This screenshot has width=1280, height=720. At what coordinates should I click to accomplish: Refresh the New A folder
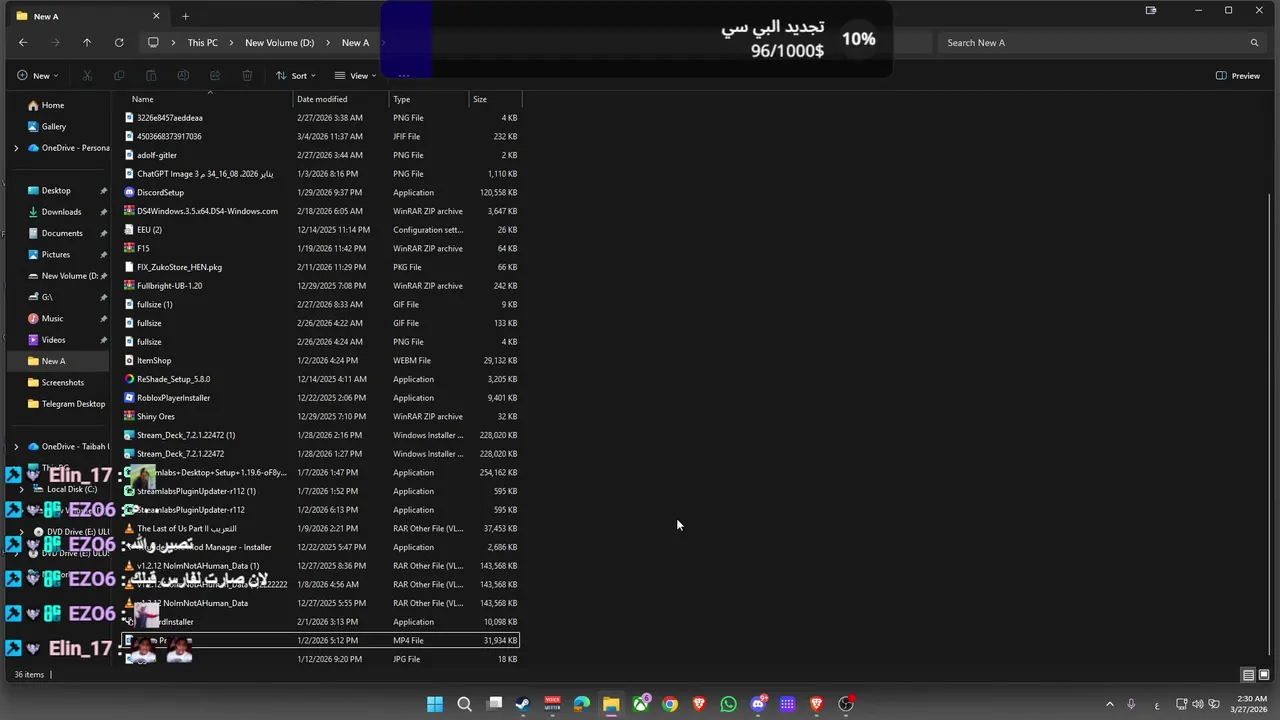[x=119, y=43]
